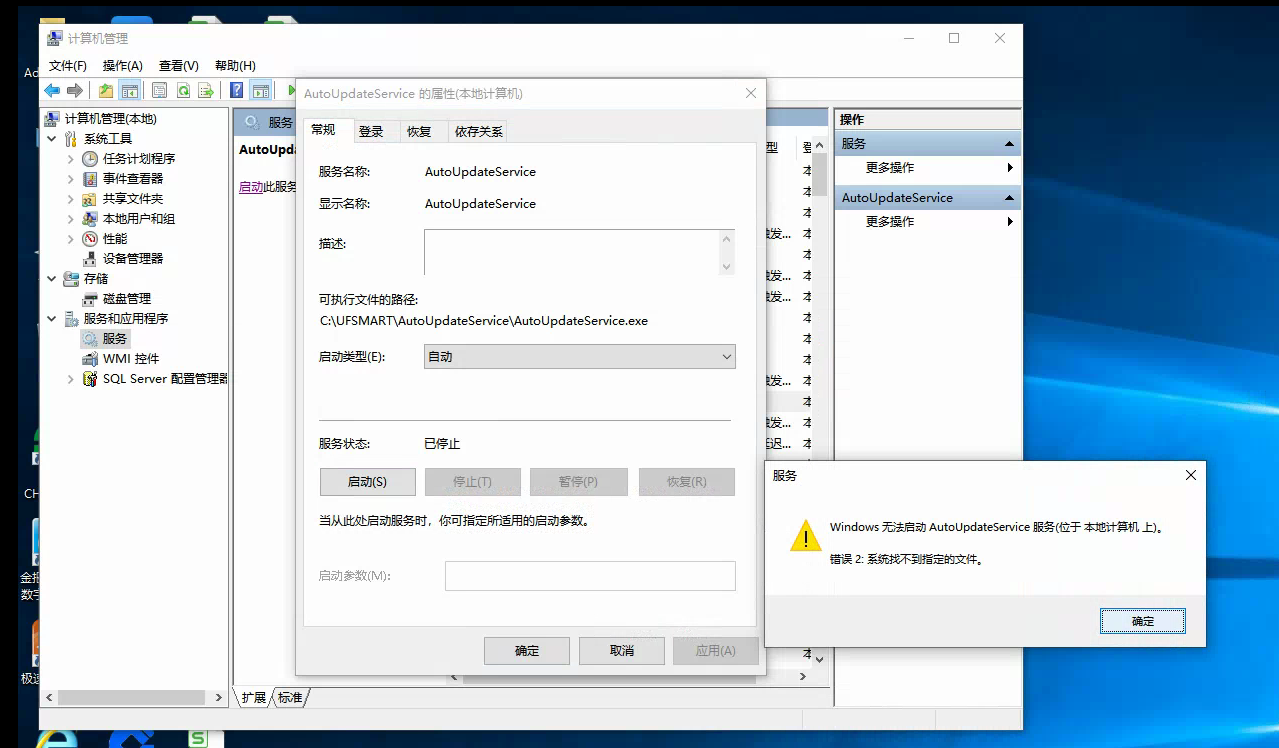Open the 帮助(H) menu
This screenshot has width=1279, height=748.
click(x=235, y=65)
